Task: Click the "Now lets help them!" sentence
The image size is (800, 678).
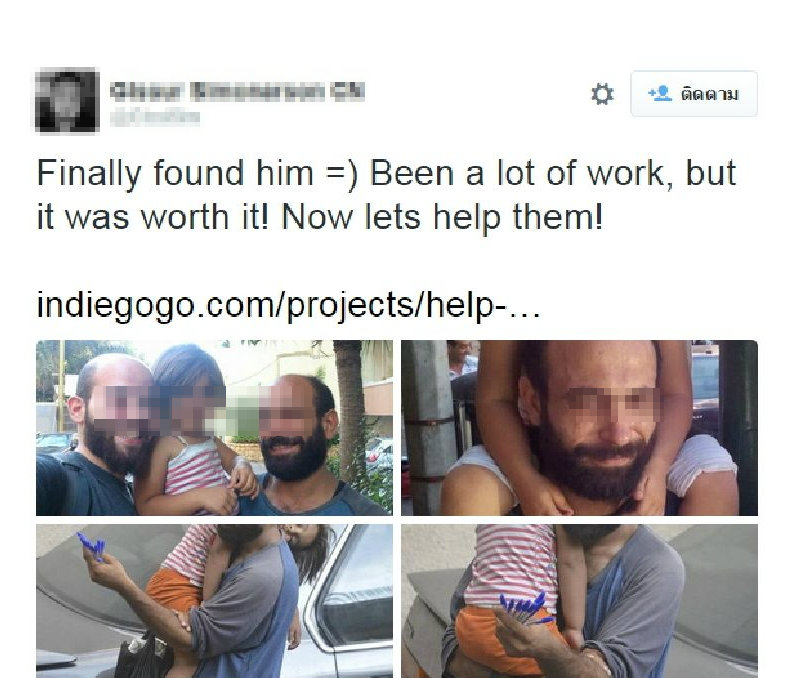Action: coord(442,217)
